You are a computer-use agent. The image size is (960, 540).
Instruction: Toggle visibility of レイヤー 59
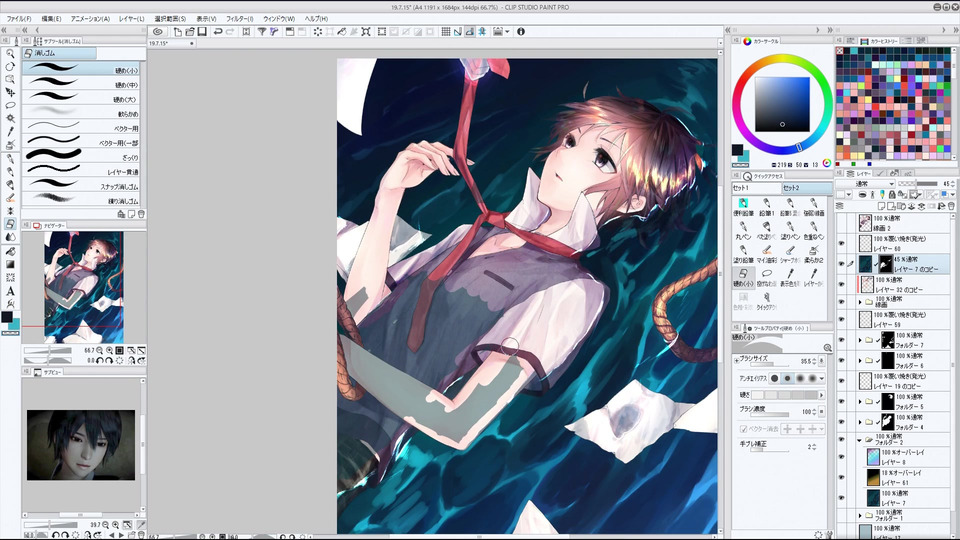[841, 319]
